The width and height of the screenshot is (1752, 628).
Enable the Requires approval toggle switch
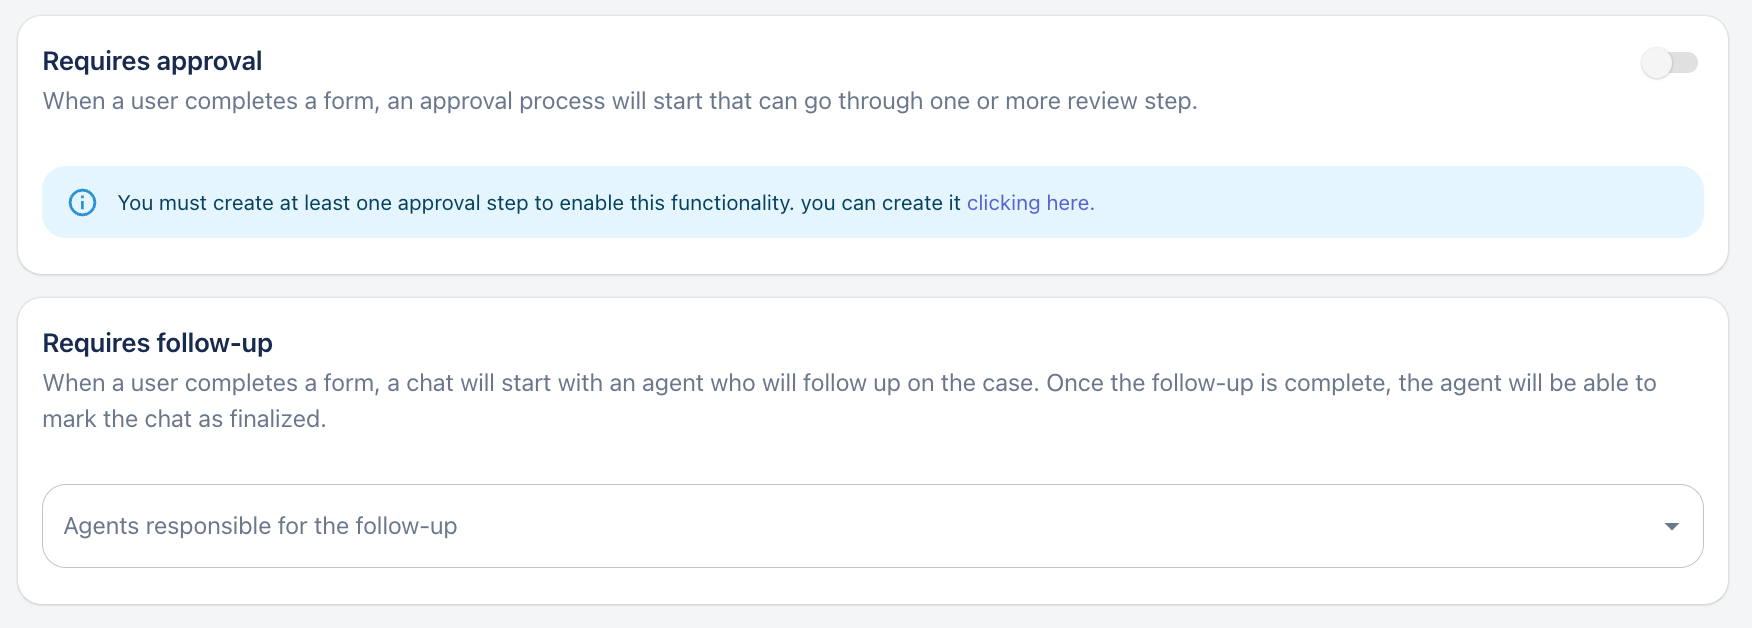click(x=1669, y=63)
